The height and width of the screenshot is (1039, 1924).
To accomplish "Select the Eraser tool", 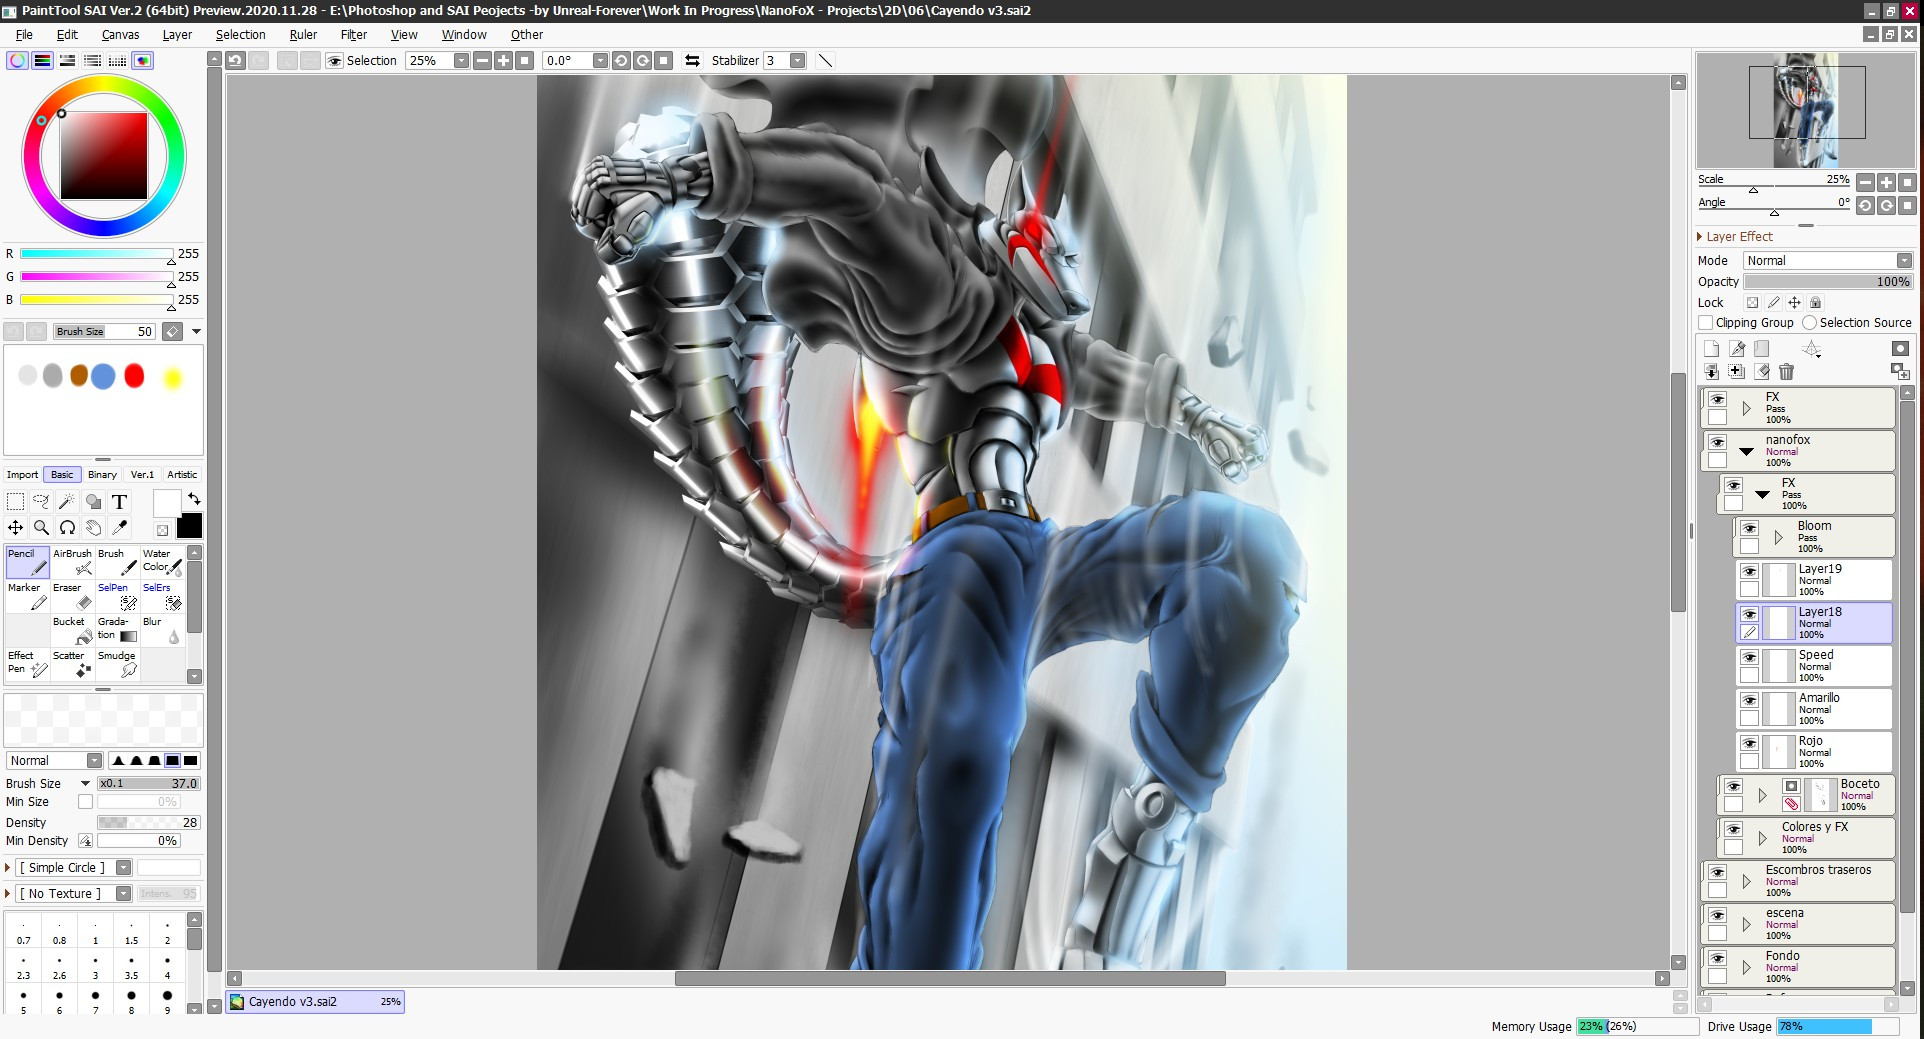I will coord(72,596).
